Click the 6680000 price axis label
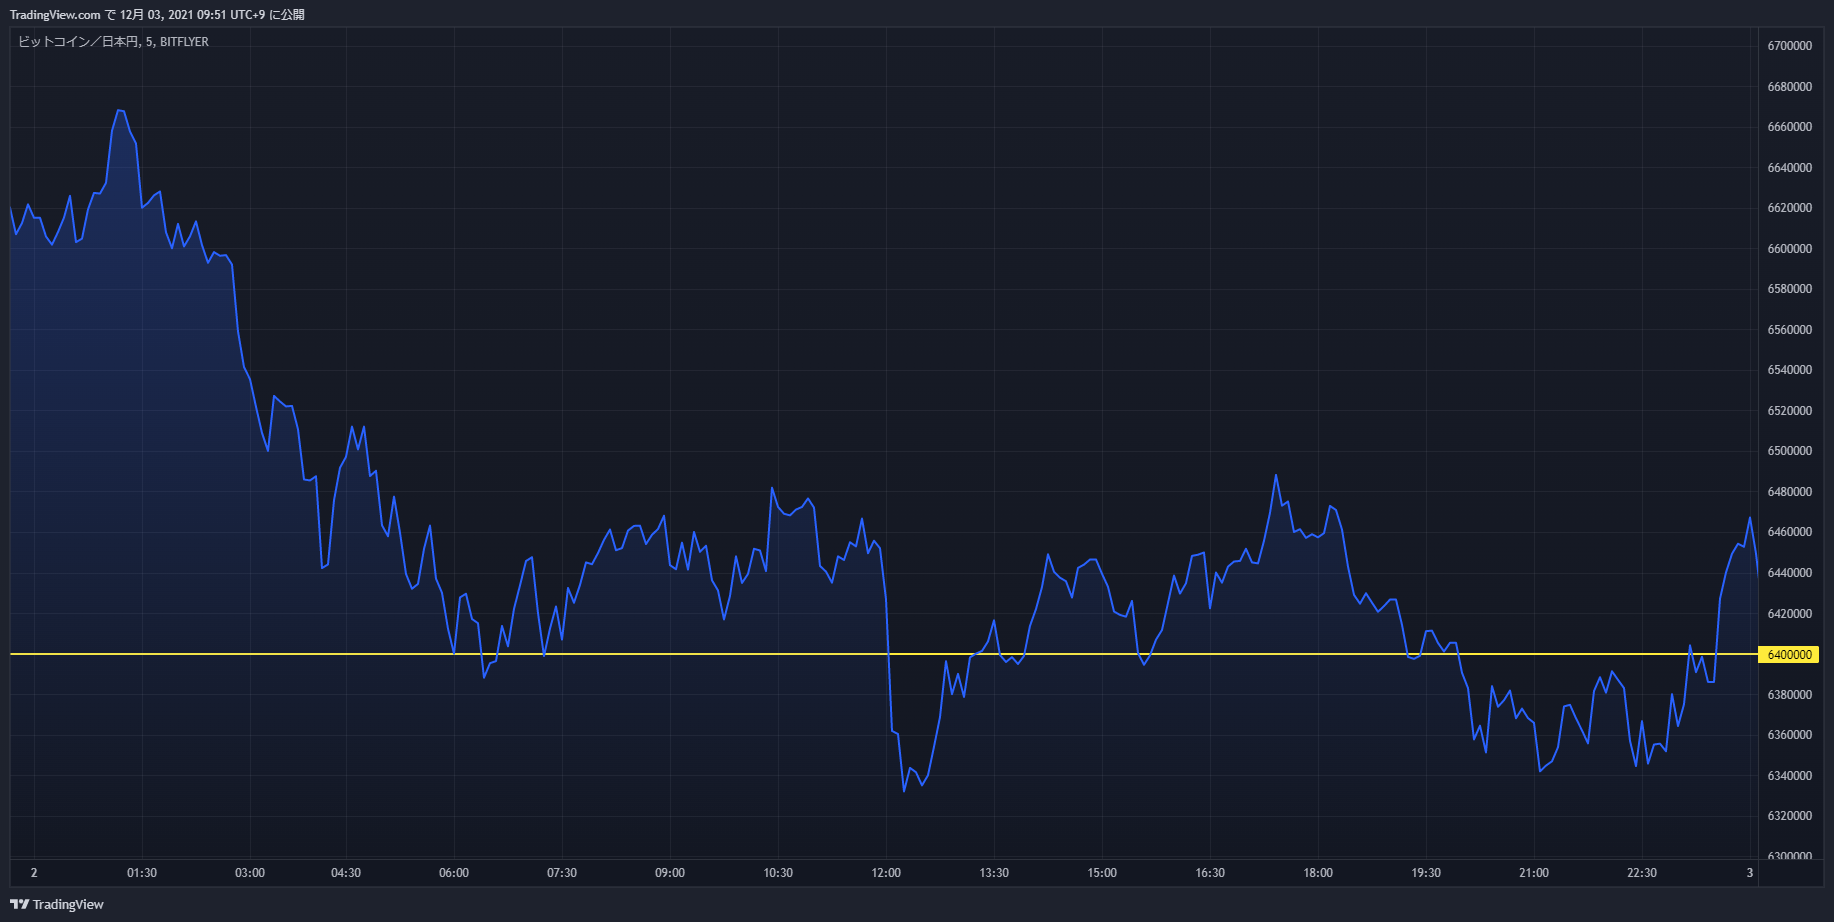 pyautogui.click(x=1790, y=87)
